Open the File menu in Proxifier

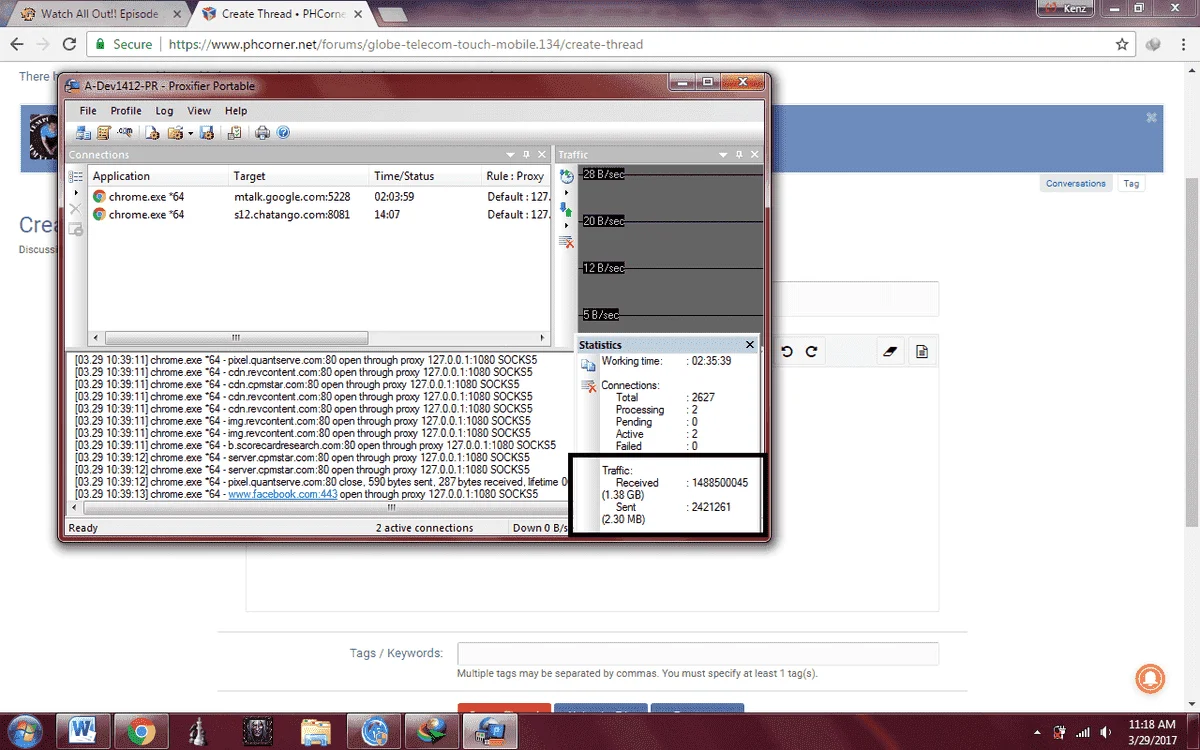click(88, 111)
